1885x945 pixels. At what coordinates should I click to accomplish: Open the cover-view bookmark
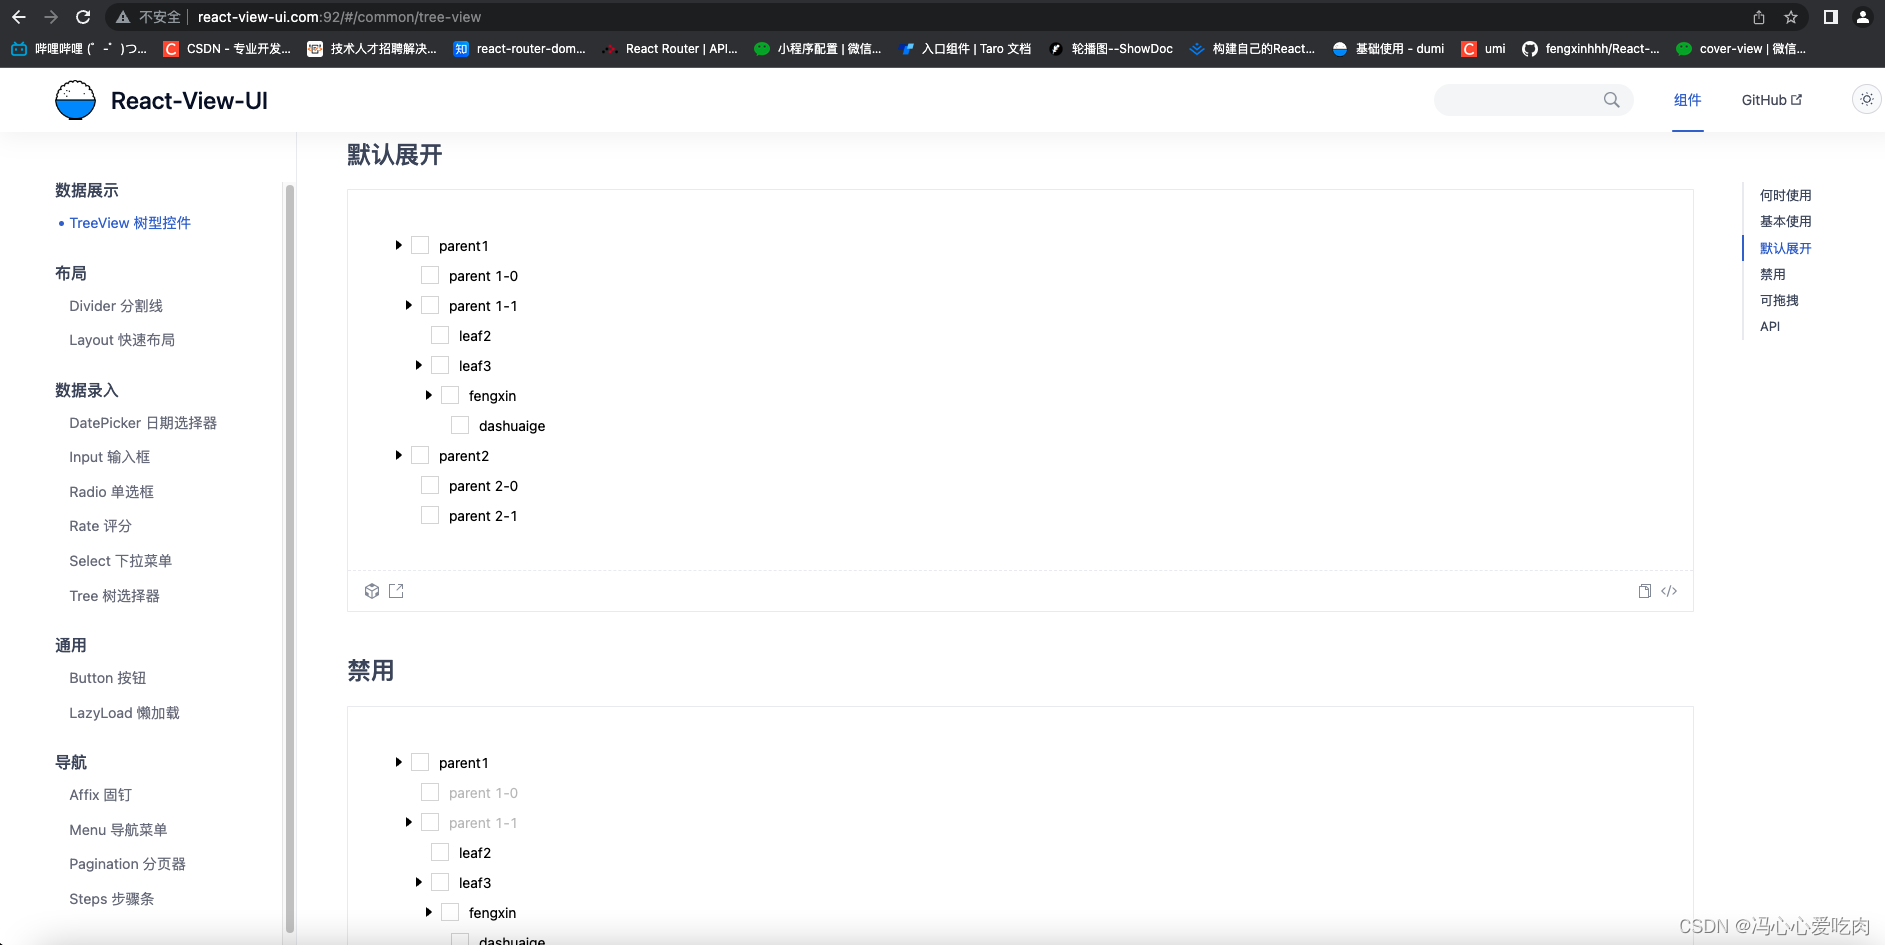click(1741, 48)
